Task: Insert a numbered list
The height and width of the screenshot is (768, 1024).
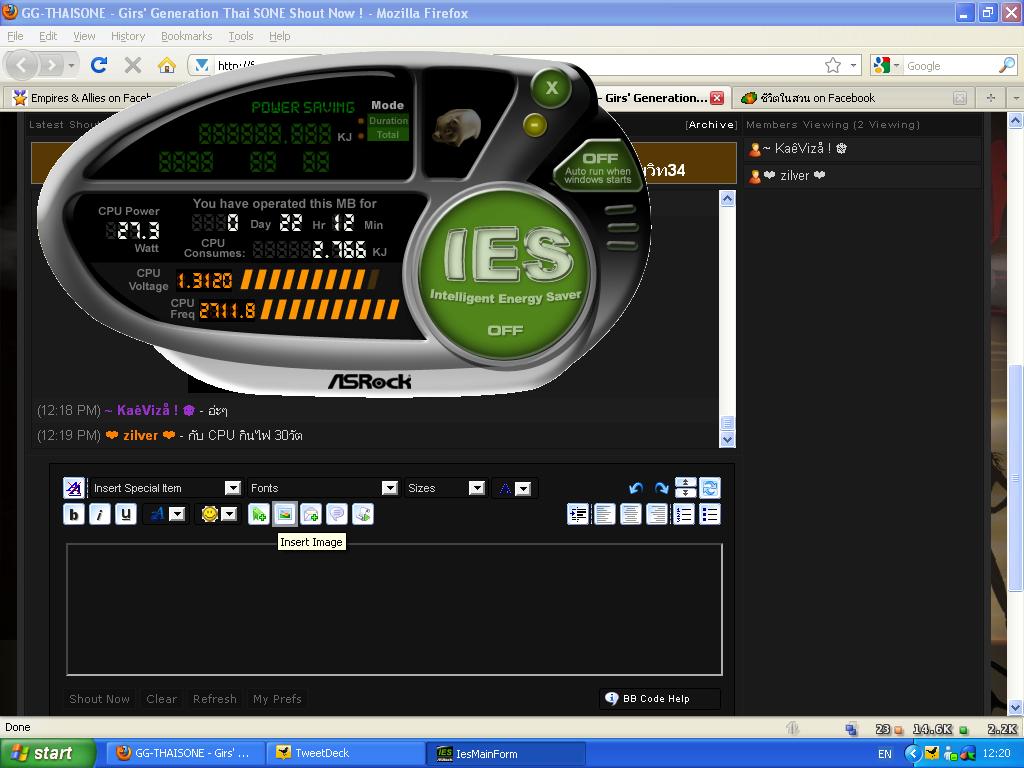Action: point(683,515)
